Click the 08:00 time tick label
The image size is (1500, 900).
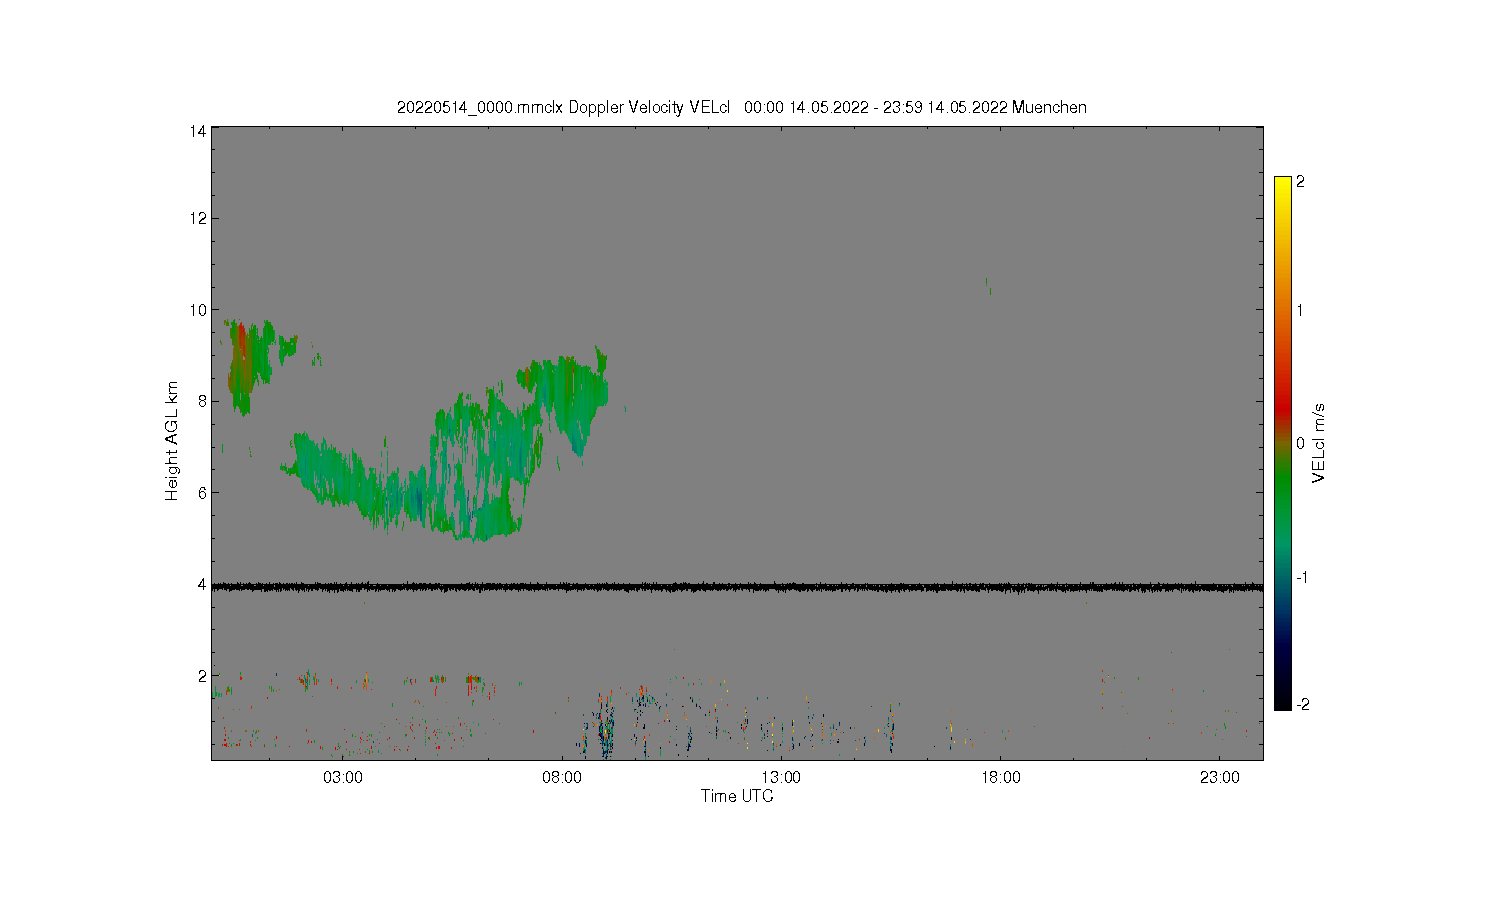(562, 777)
